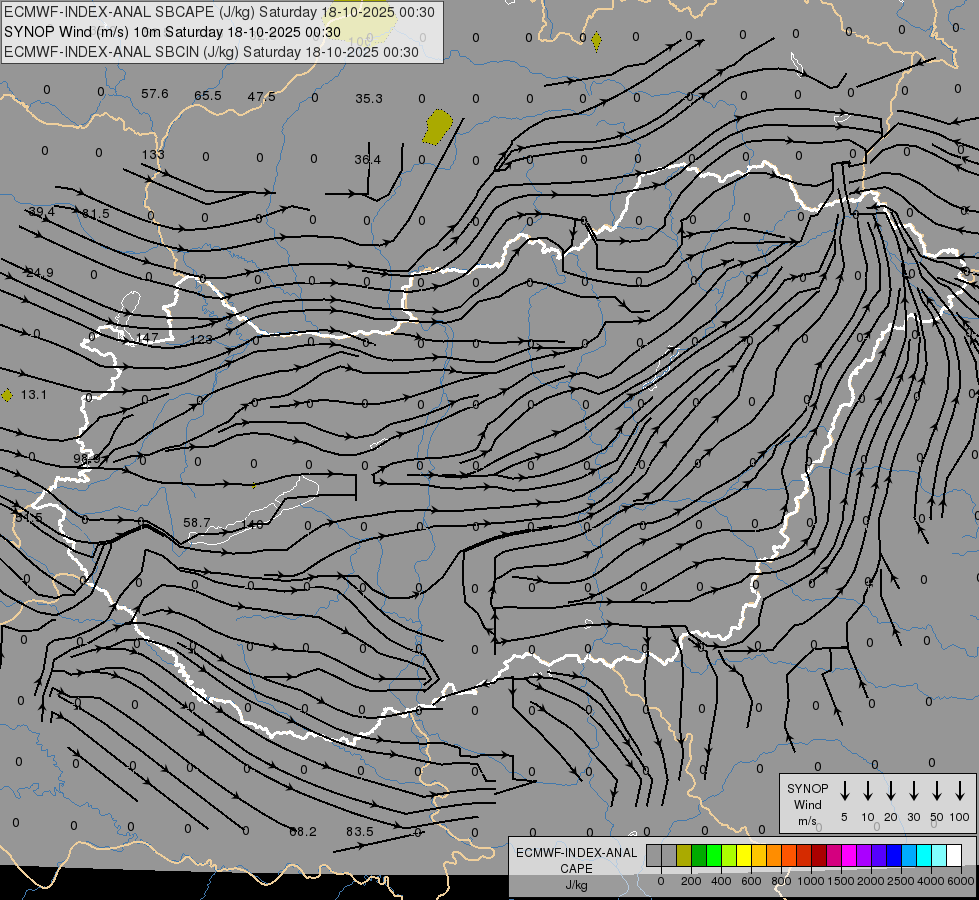Screen dimensions: 979x900
Task: Select the SYNOP Wind 10m title line
Action: 178,32
